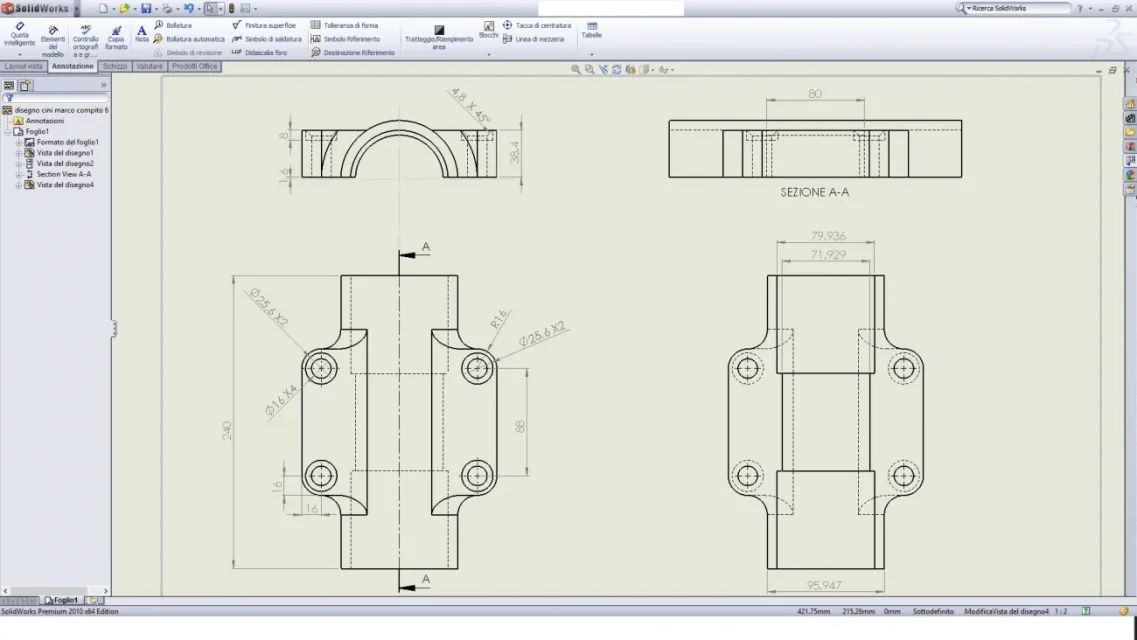The width and height of the screenshot is (1137, 640).
Task: Click the R16 radius dimension
Action: point(498,320)
